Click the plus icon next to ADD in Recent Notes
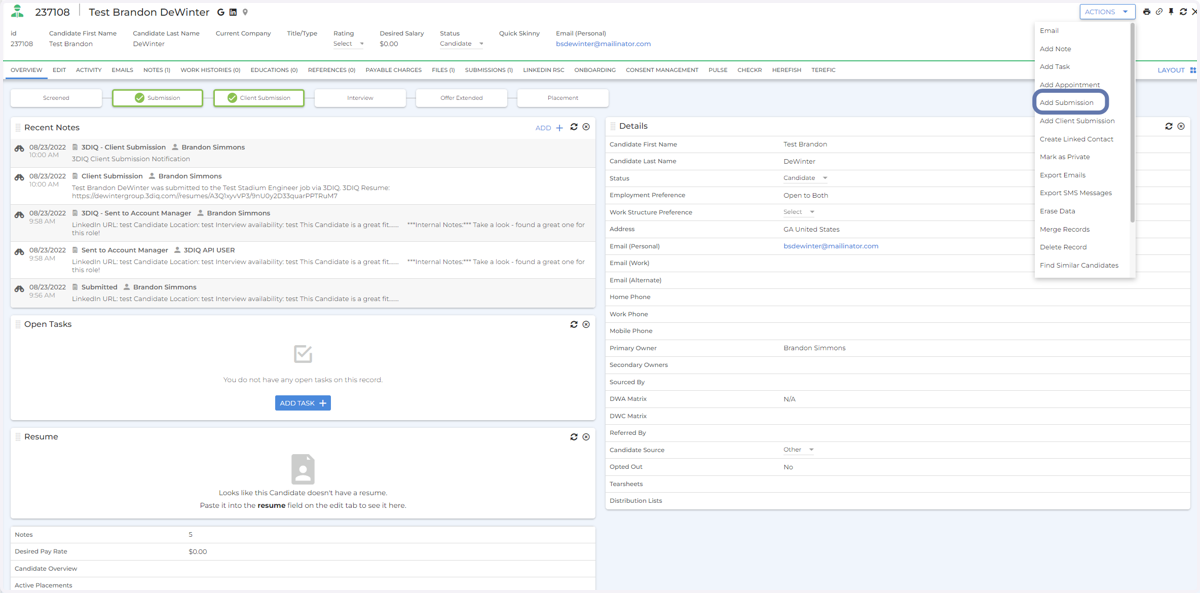This screenshot has width=1200, height=593. point(559,128)
